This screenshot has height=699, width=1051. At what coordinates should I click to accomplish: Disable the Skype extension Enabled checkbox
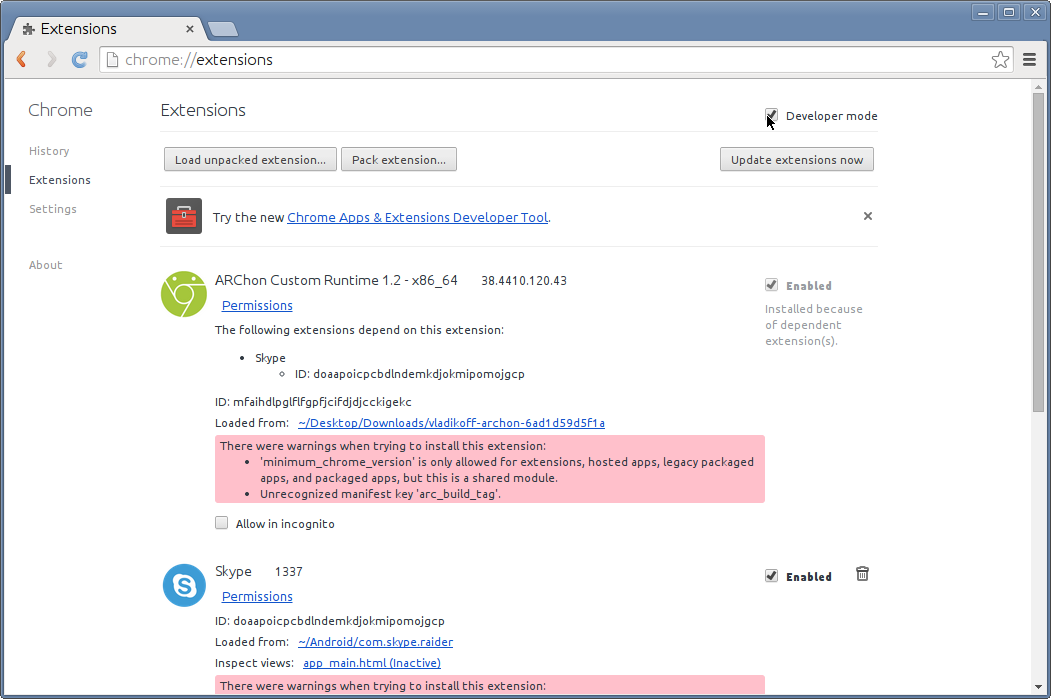pos(771,576)
